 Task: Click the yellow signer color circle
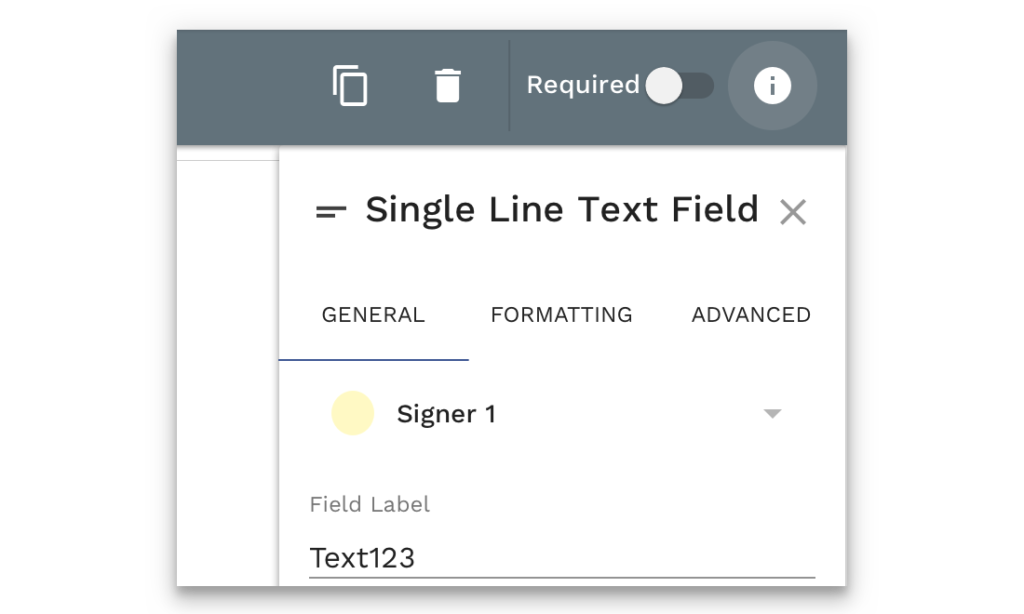pyautogui.click(x=353, y=414)
